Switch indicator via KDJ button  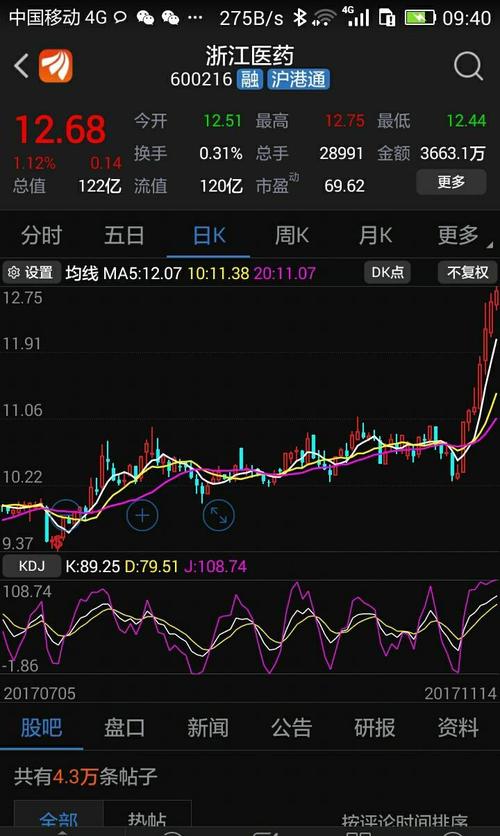click(x=31, y=566)
